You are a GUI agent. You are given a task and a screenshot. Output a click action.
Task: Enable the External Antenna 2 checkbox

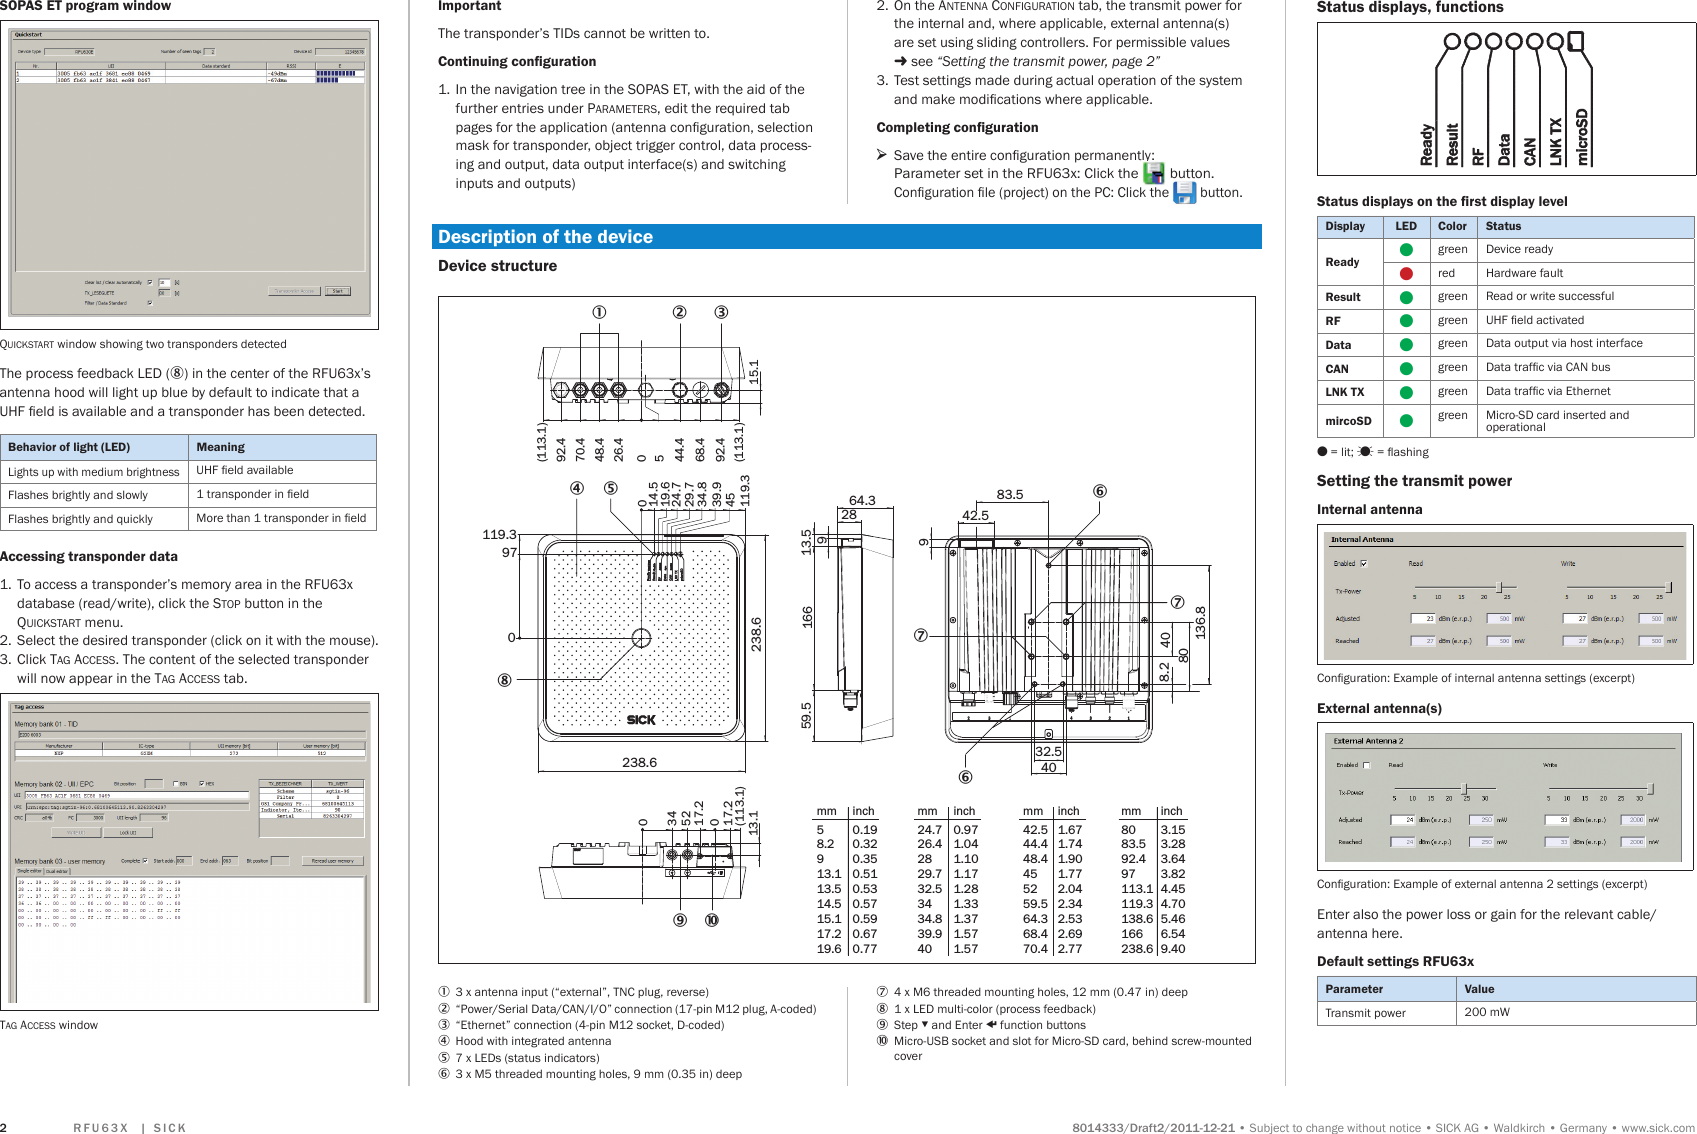point(1366,765)
